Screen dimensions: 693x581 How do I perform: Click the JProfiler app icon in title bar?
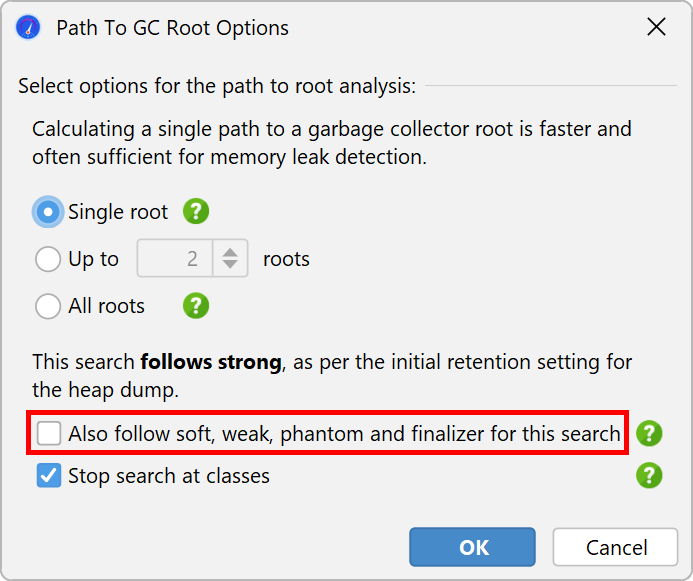pyautogui.click(x=28, y=27)
